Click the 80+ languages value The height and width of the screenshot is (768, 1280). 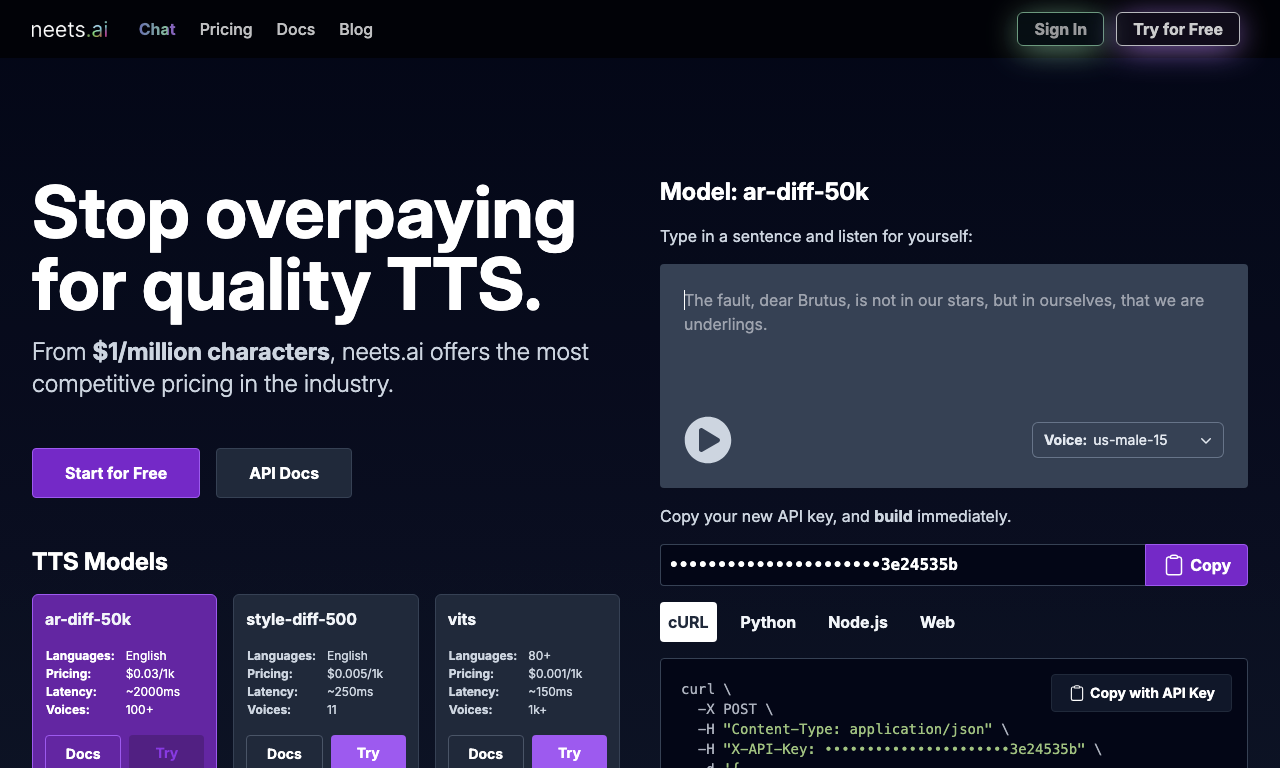point(540,656)
